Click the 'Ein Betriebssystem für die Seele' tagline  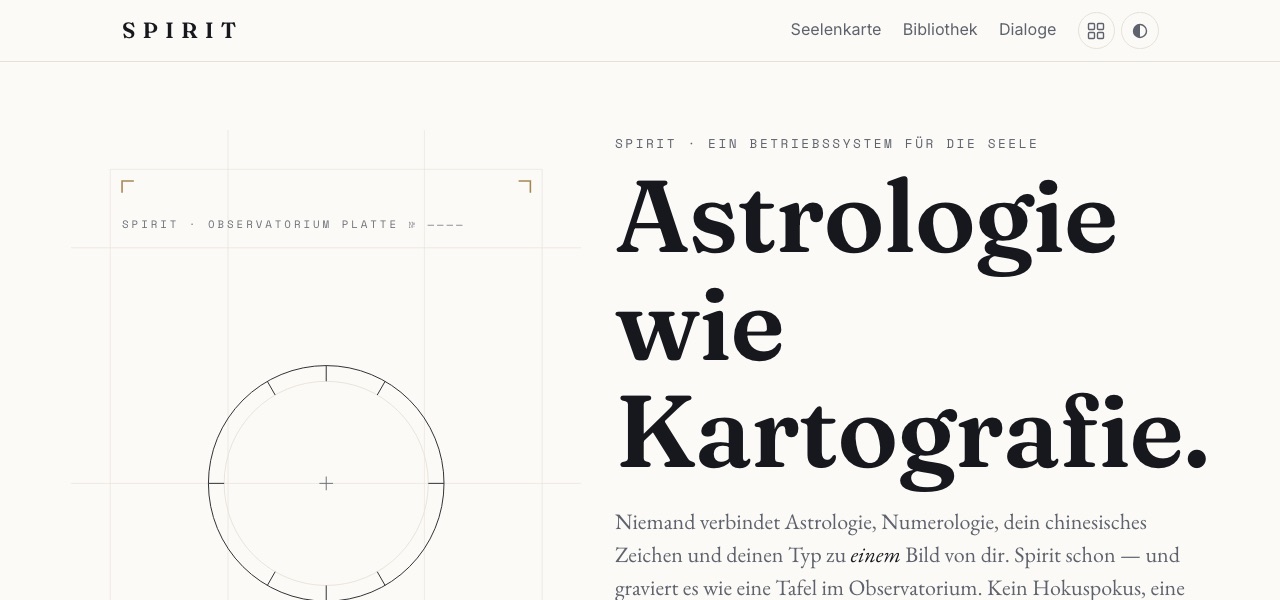(873, 144)
